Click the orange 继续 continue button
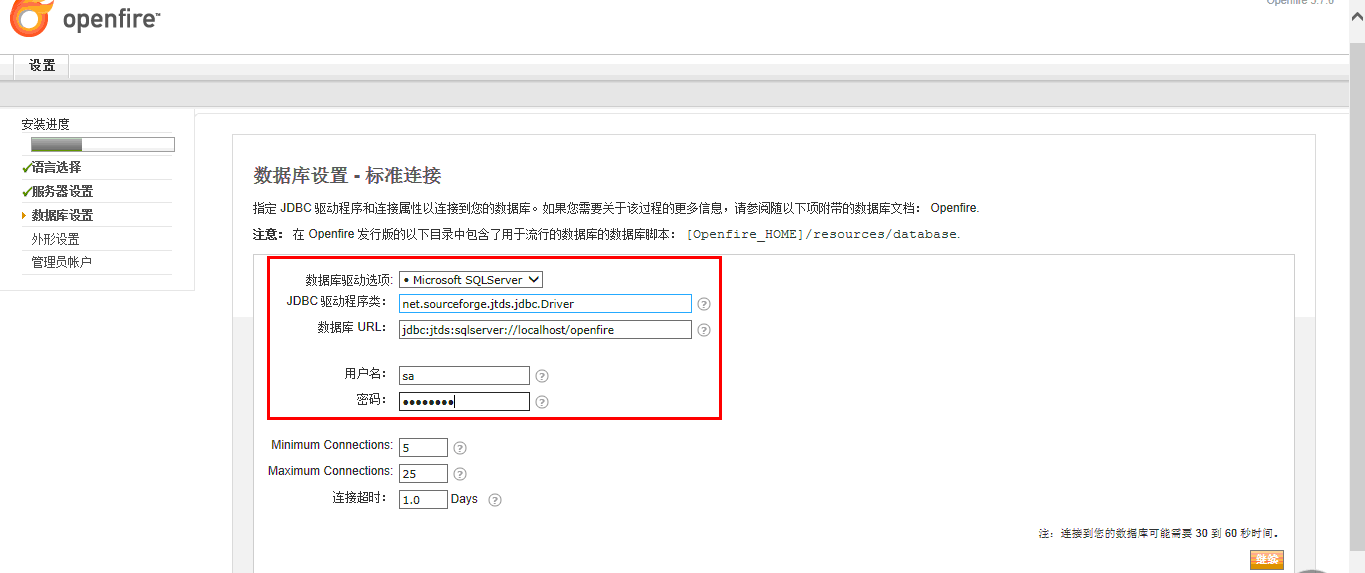Image resolution: width=1365 pixels, height=573 pixels. pos(1266,560)
